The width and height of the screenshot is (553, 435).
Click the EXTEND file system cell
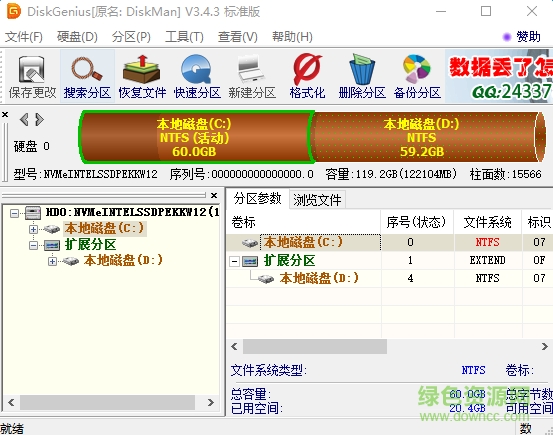point(487,260)
